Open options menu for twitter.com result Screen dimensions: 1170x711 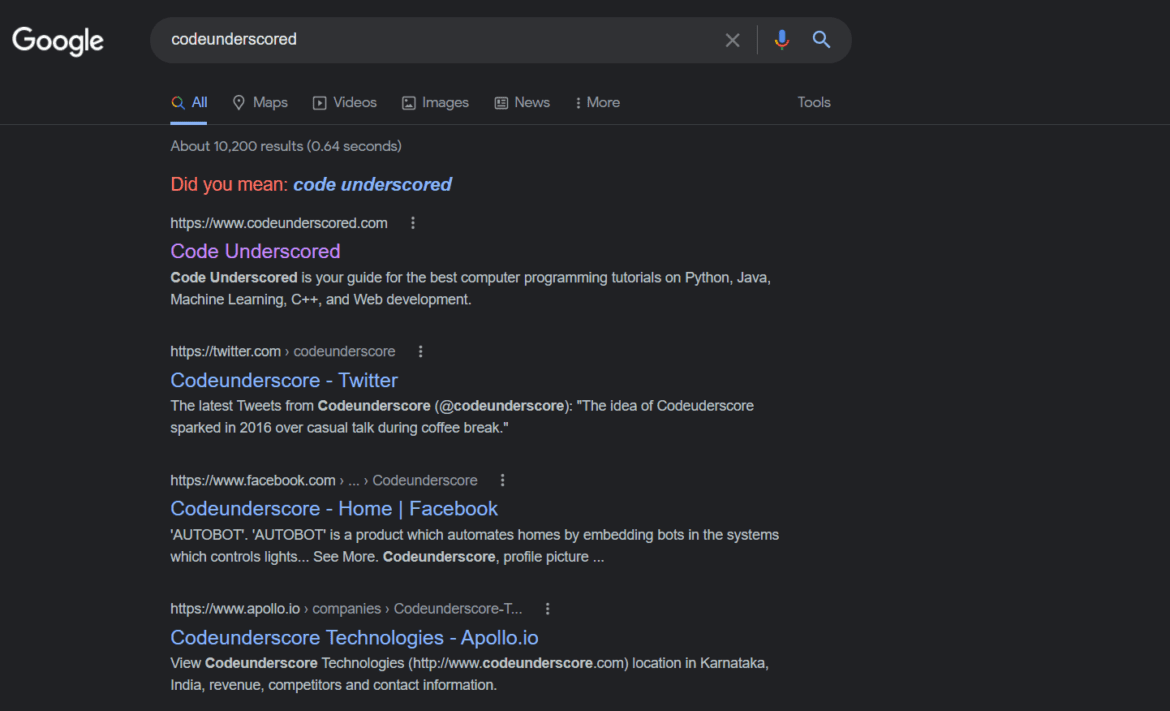click(x=420, y=351)
